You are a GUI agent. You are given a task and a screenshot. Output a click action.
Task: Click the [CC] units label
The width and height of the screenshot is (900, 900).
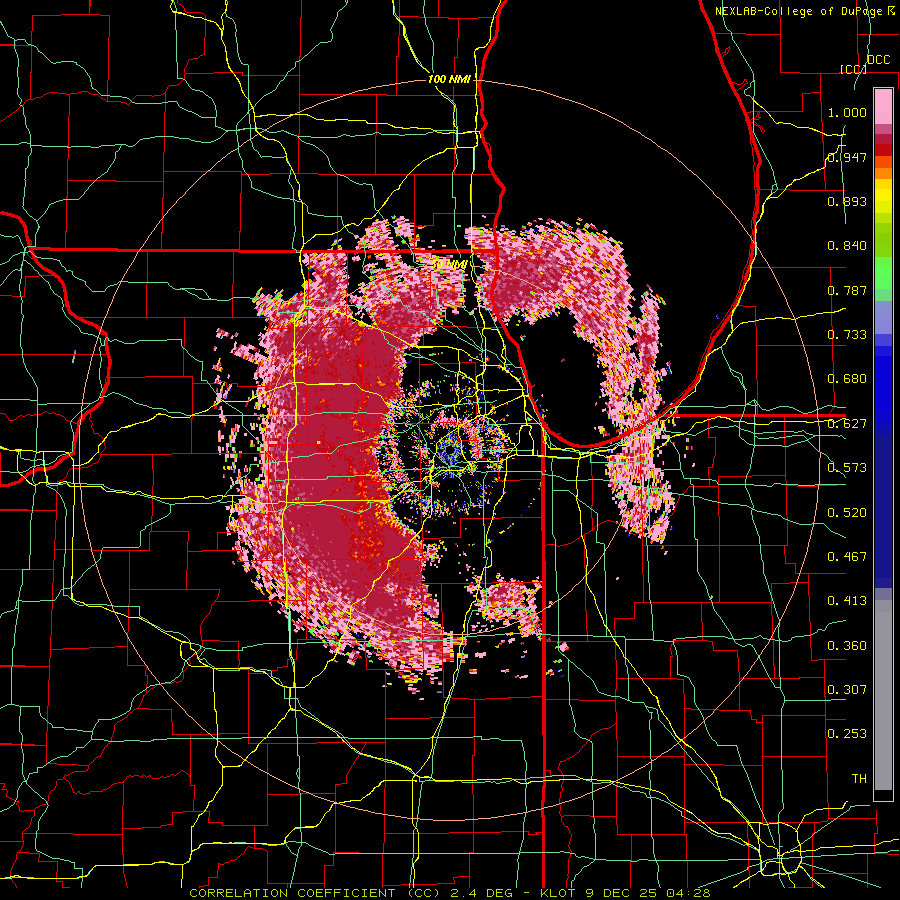pos(853,69)
